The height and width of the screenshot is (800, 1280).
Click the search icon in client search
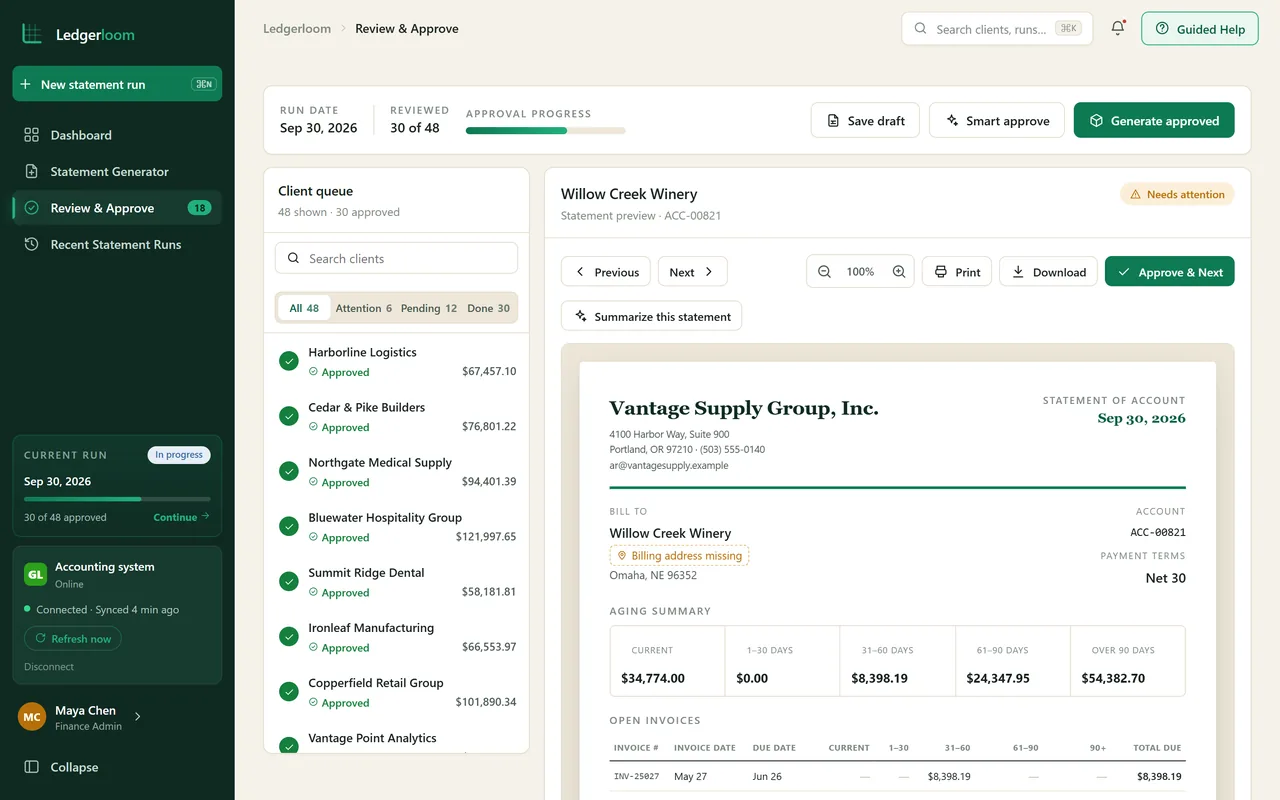coord(294,258)
